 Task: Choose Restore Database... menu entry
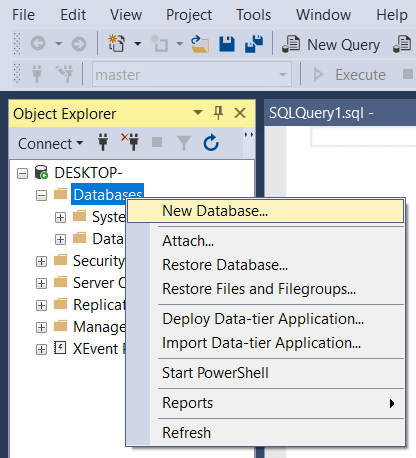(266, 265)
